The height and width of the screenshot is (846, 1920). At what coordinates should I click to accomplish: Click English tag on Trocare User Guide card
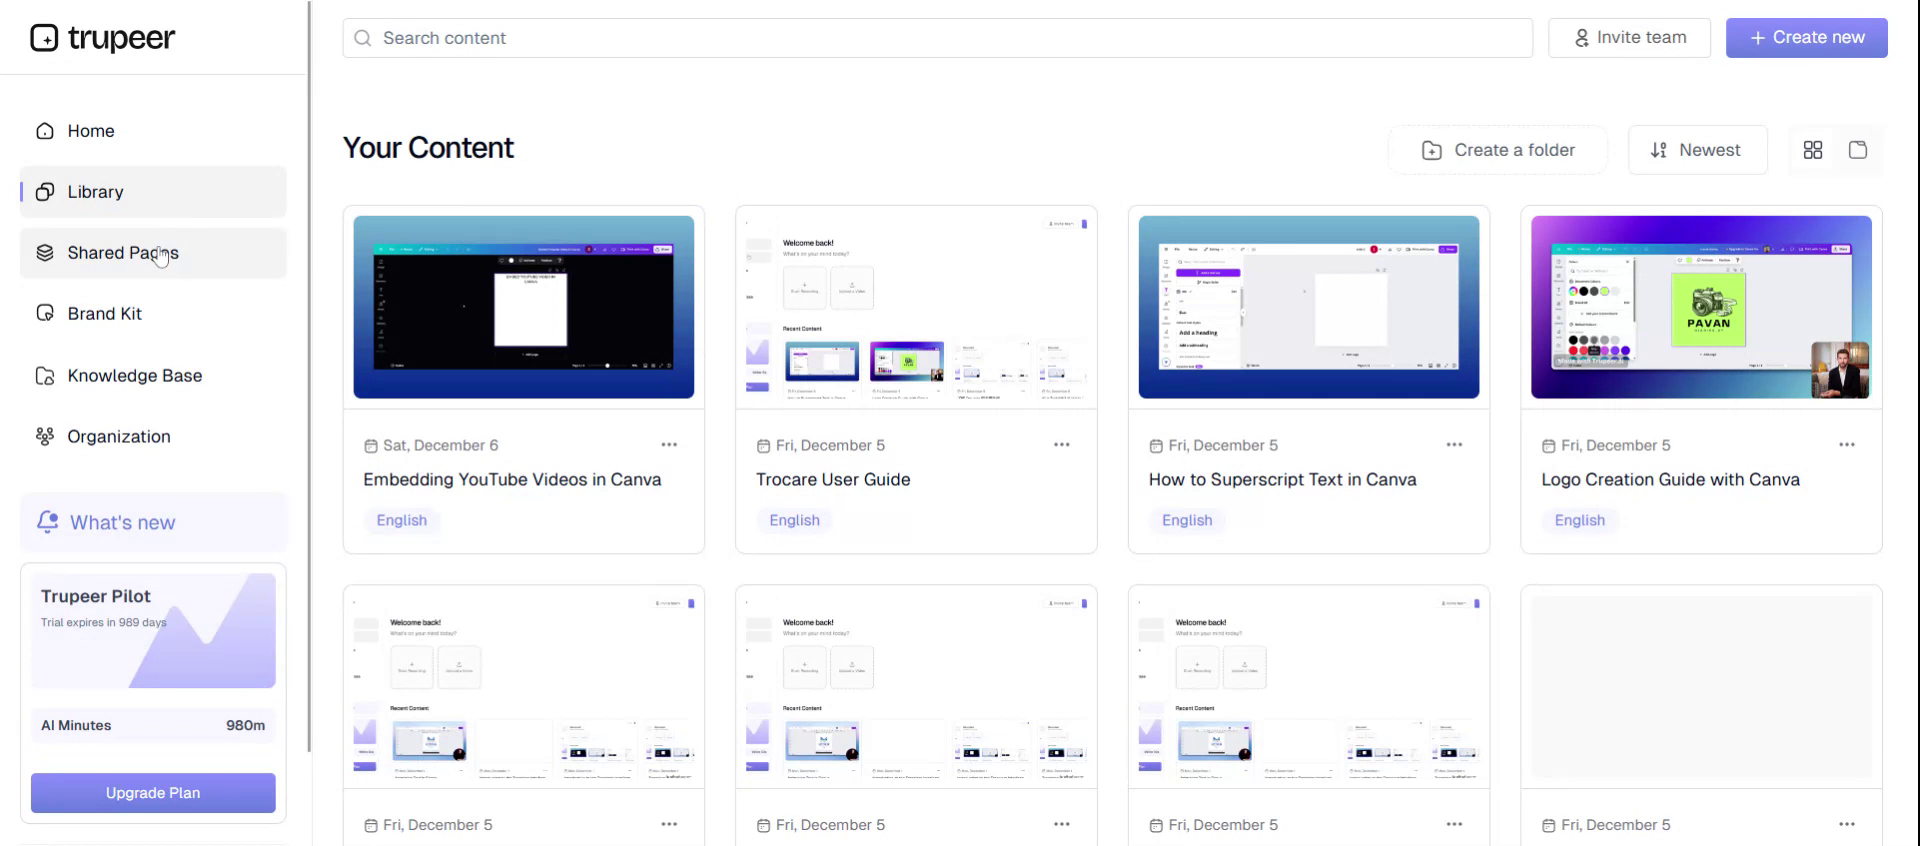794,520
